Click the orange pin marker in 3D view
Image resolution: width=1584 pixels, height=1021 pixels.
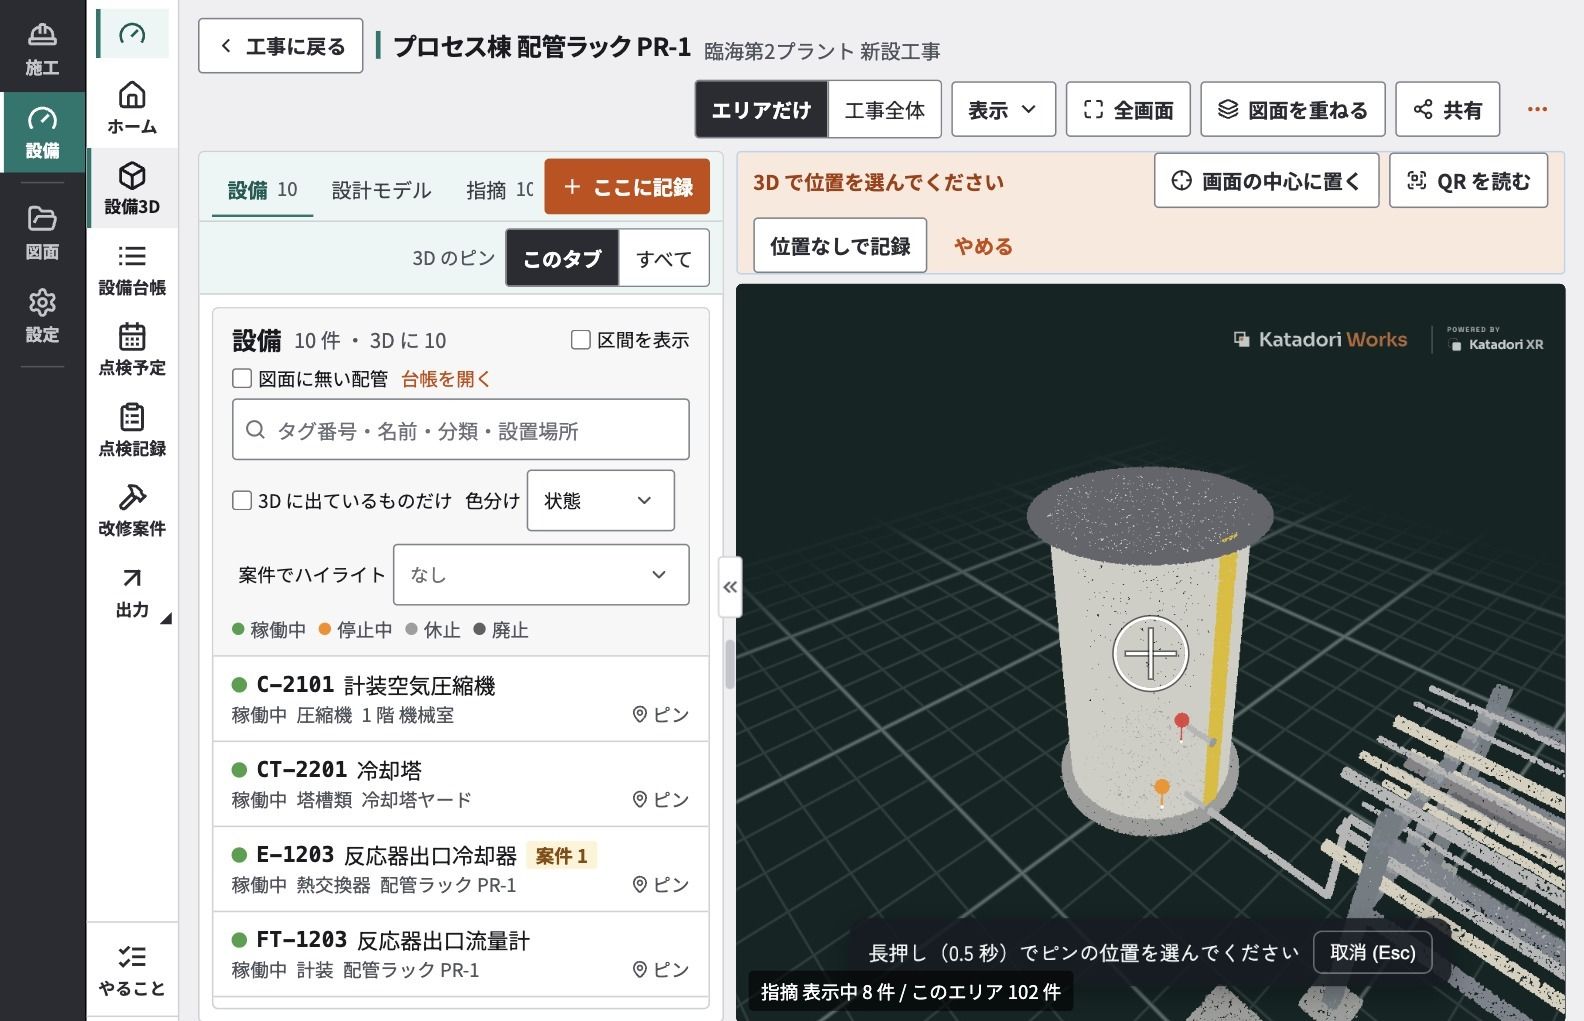1162,790
